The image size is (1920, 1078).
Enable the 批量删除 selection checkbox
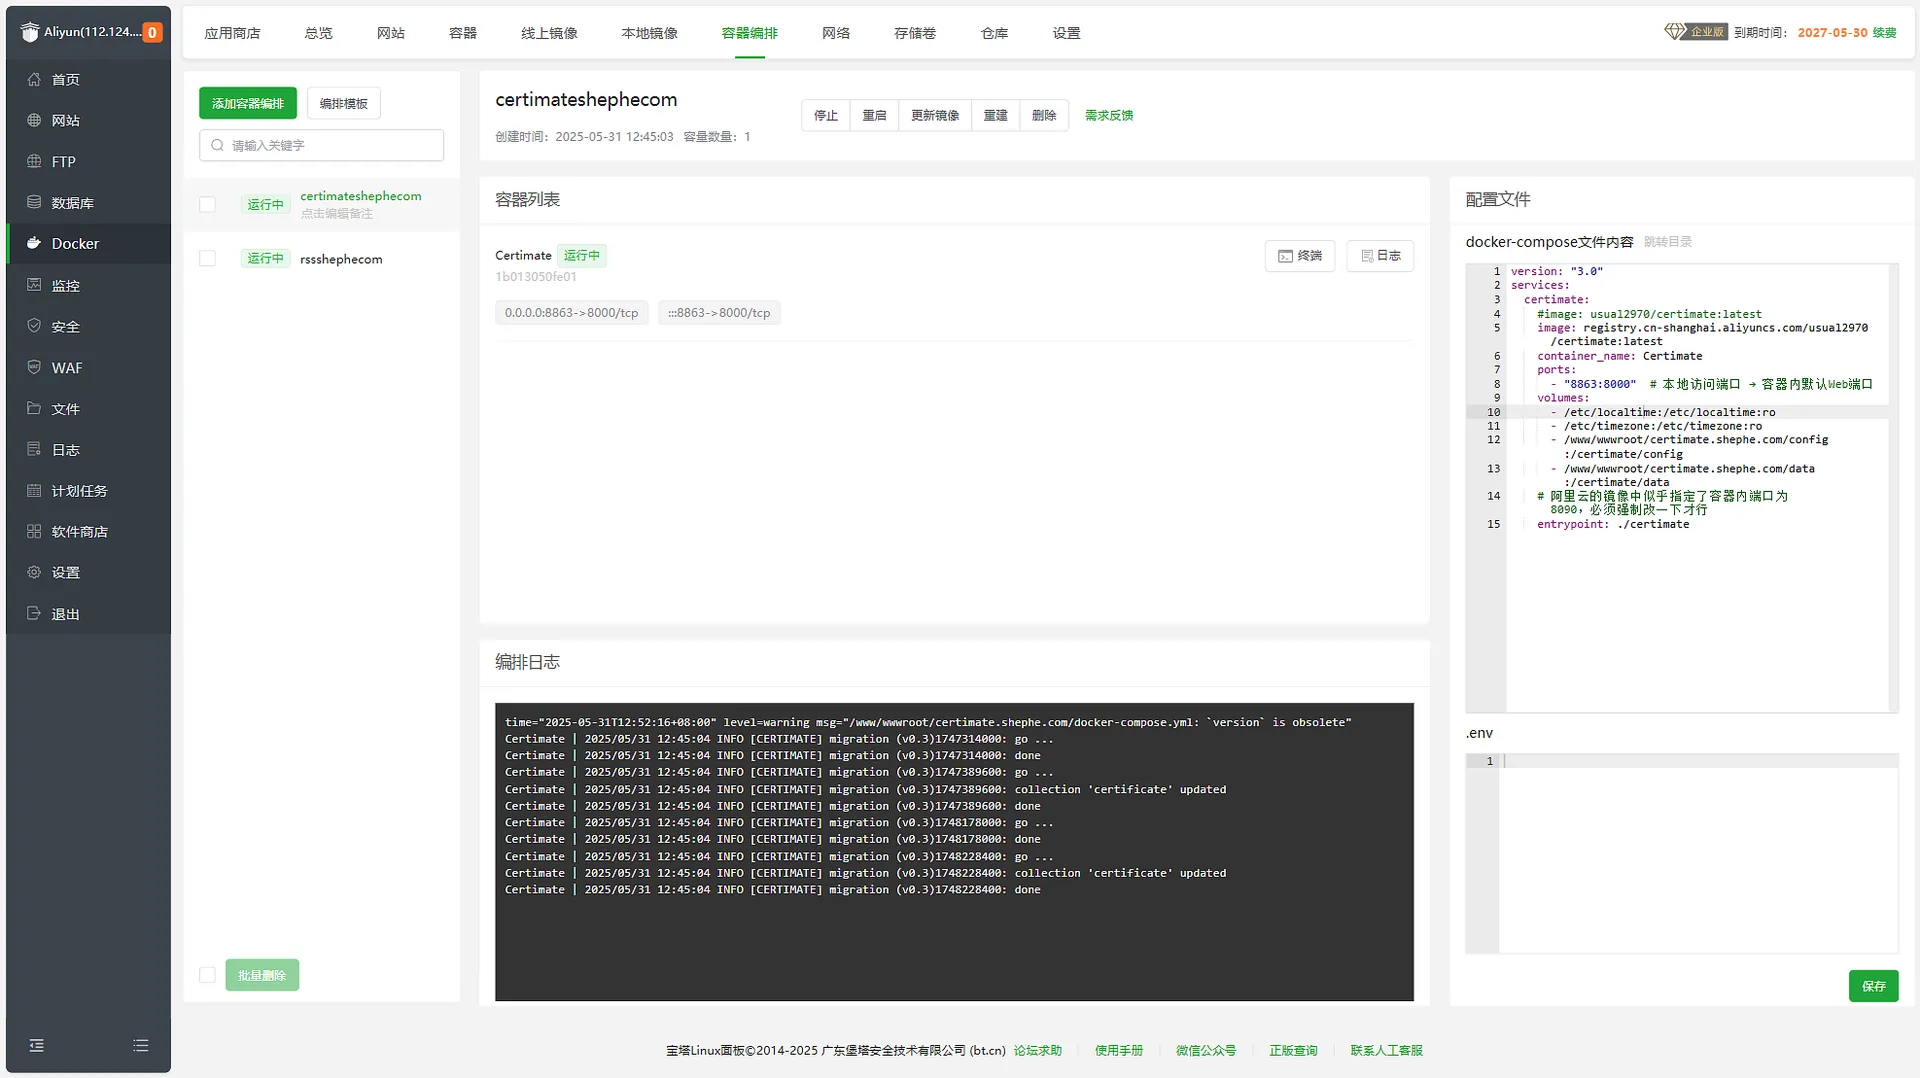coord(207,975)
